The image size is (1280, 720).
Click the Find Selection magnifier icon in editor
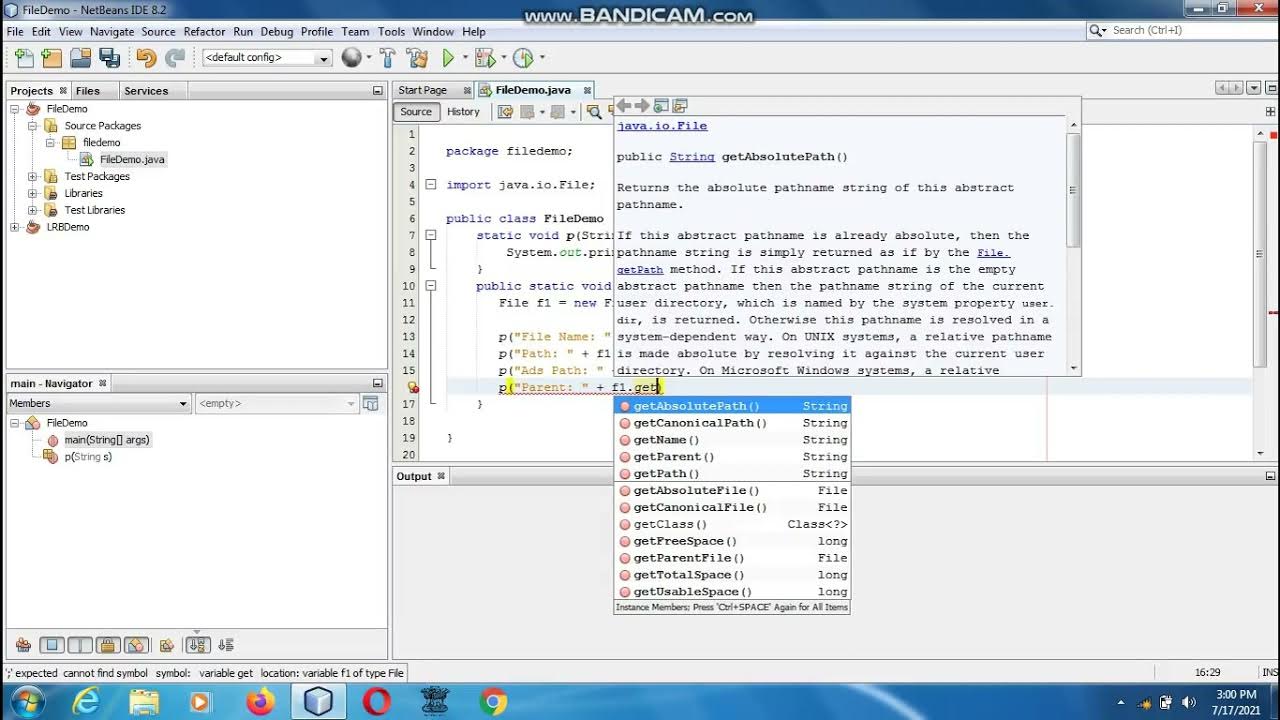point(594,112)
